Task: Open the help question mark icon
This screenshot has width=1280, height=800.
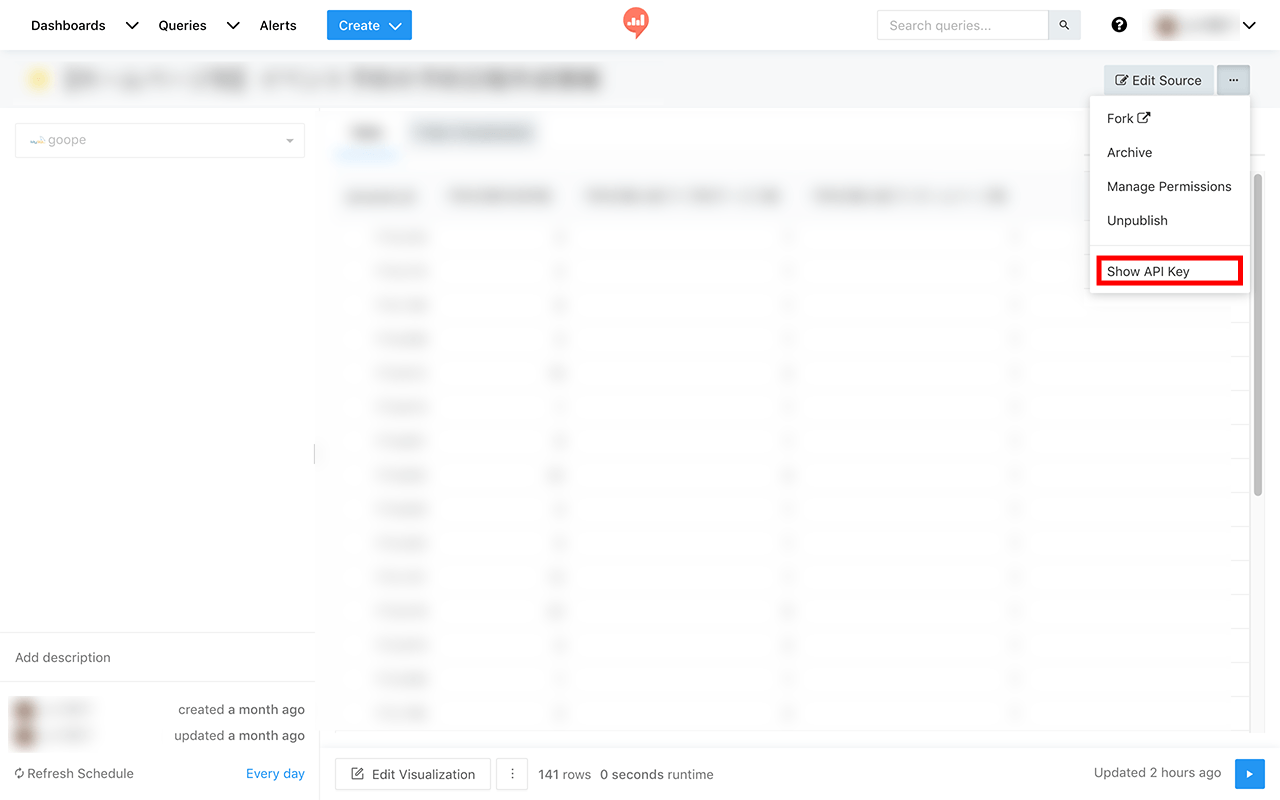Action: point(1119,25)
